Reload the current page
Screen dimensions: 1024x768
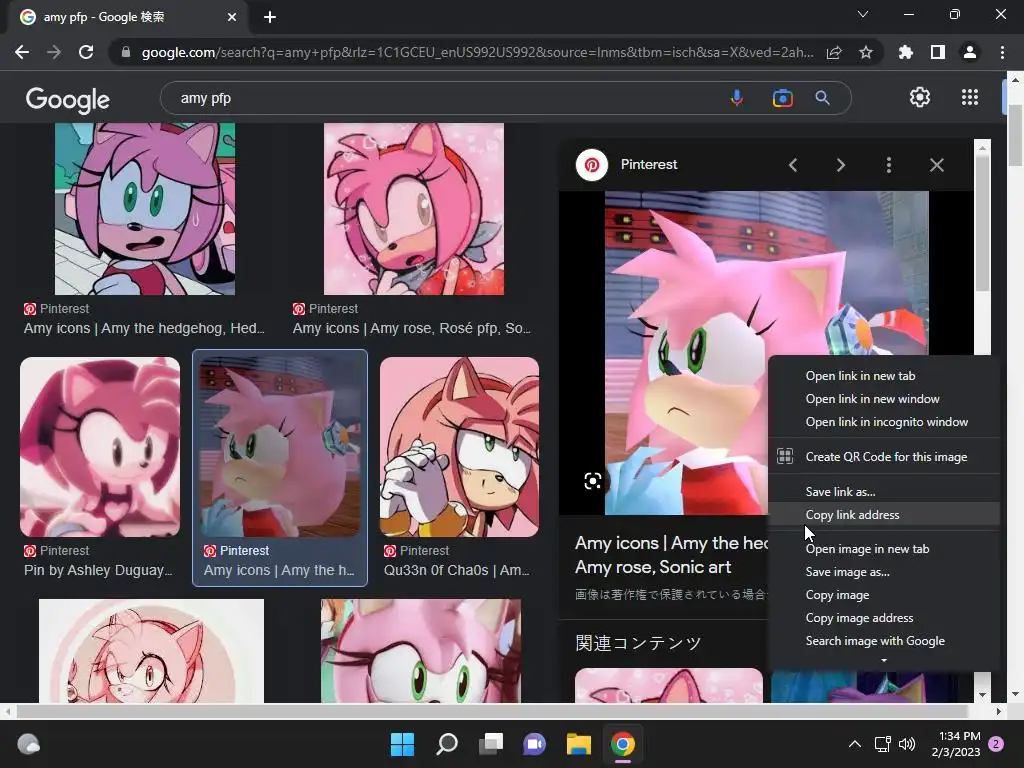86,52
